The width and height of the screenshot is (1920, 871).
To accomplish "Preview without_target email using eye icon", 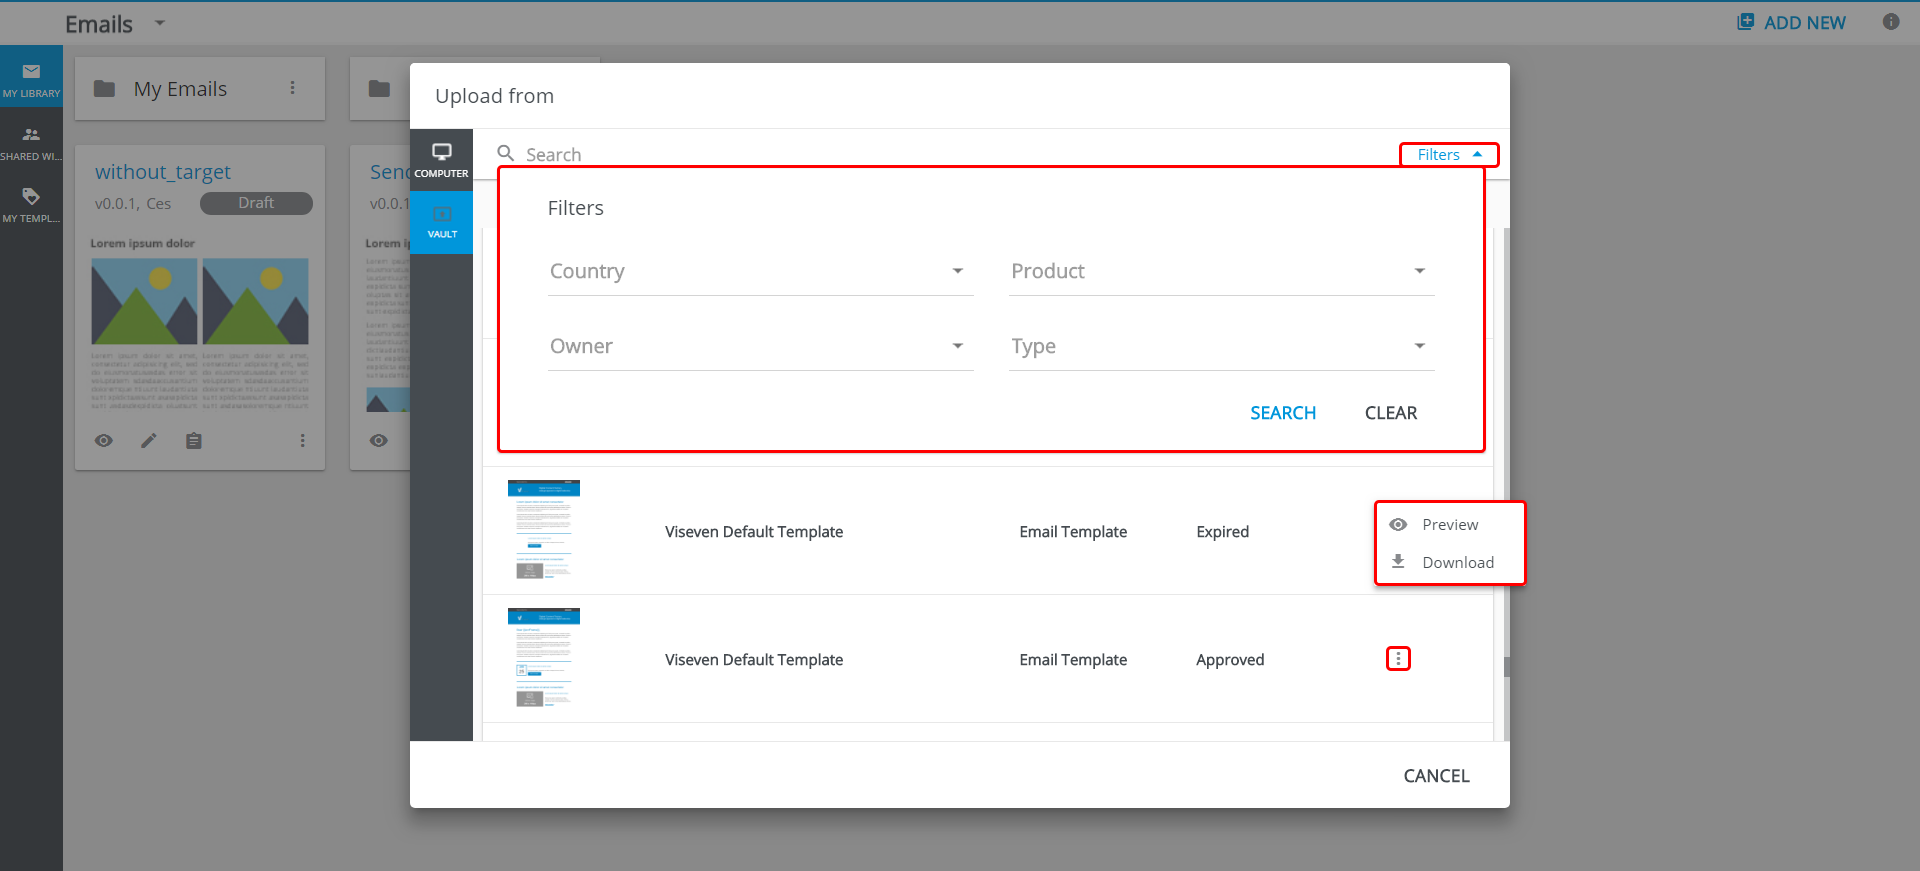I will [x=104, y=441].
